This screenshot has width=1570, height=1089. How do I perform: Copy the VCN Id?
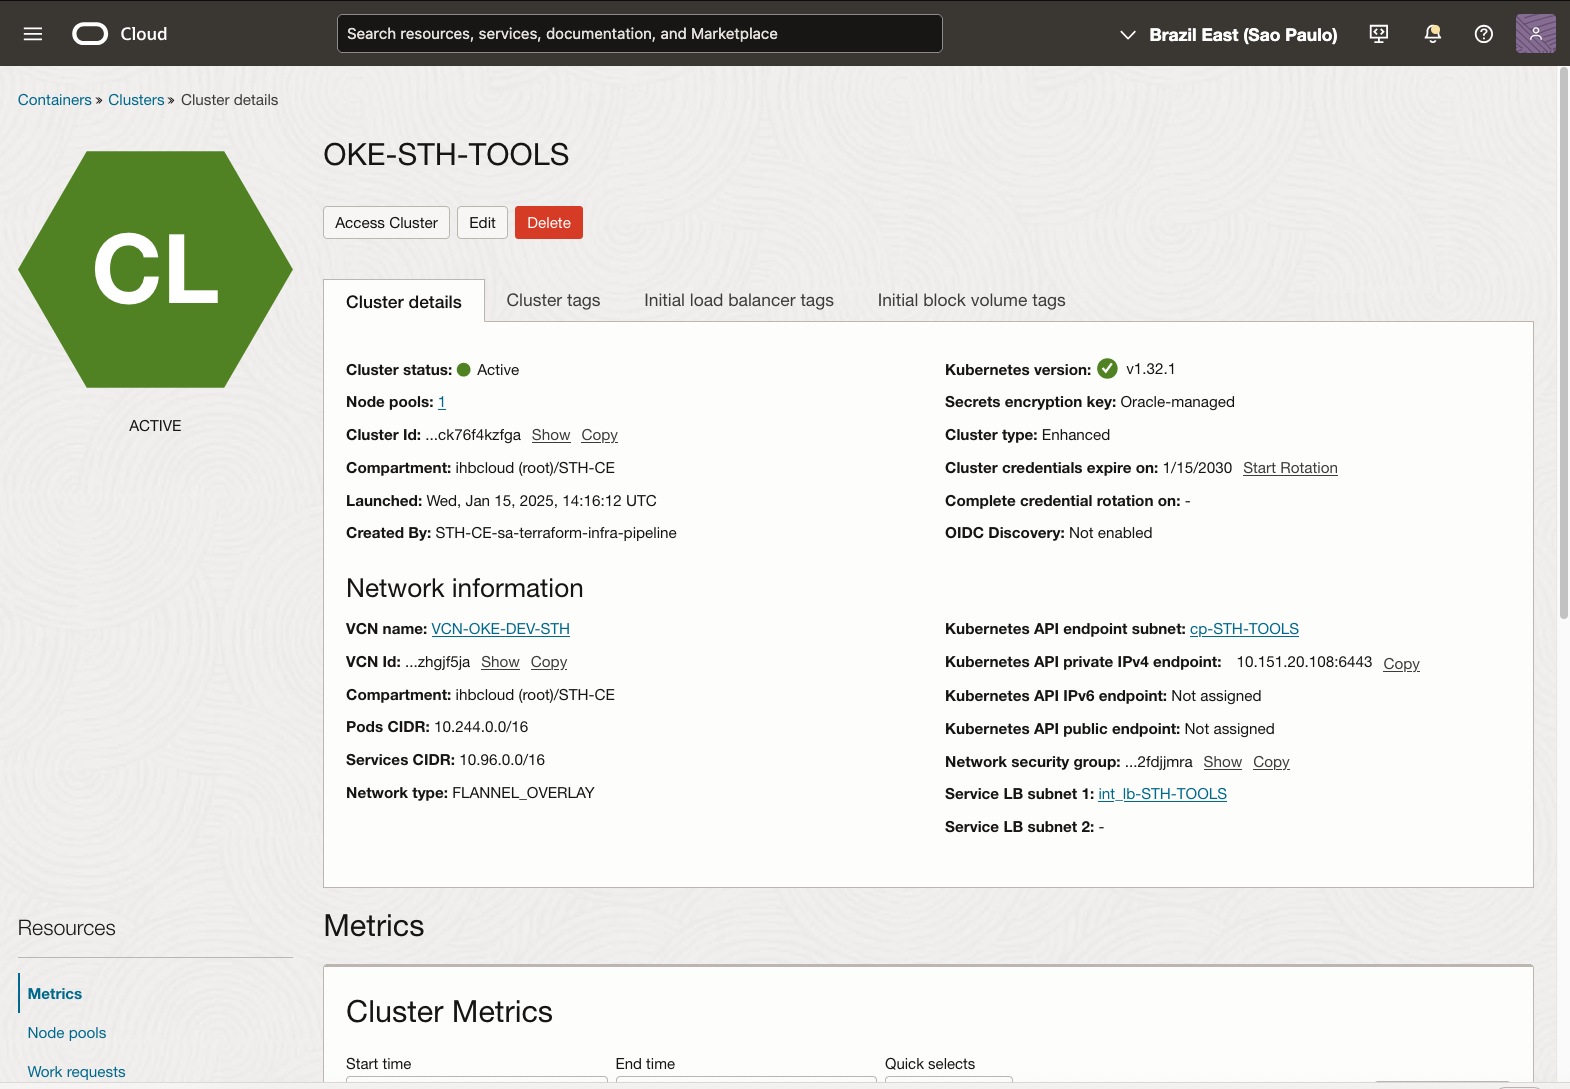[x=549, y=662]
